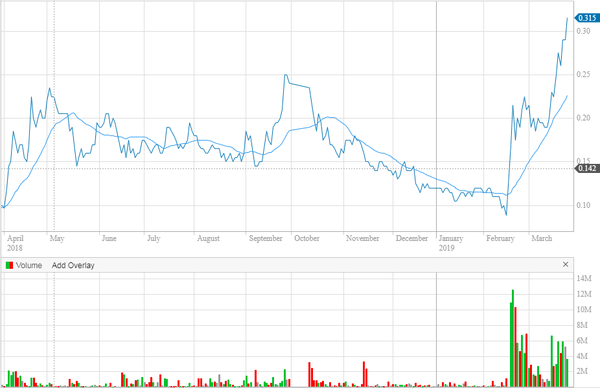Click the October axis label
Viewport: 600px width, 388px height.
point(307,238)
